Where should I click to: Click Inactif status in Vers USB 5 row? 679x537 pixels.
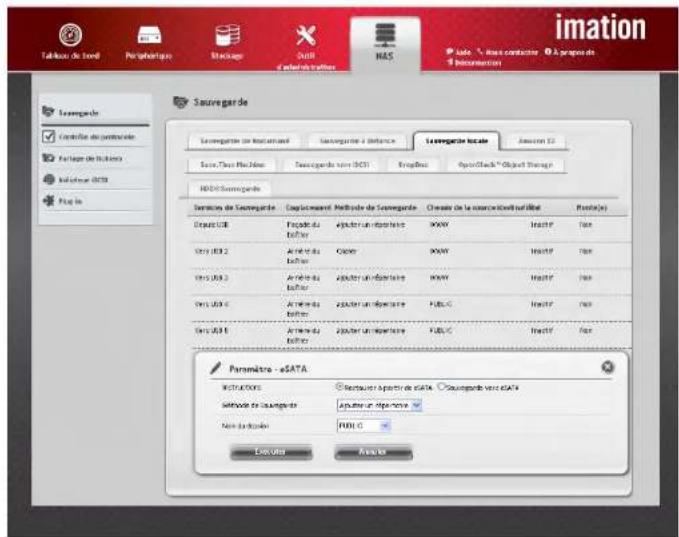tap(542, 331)
